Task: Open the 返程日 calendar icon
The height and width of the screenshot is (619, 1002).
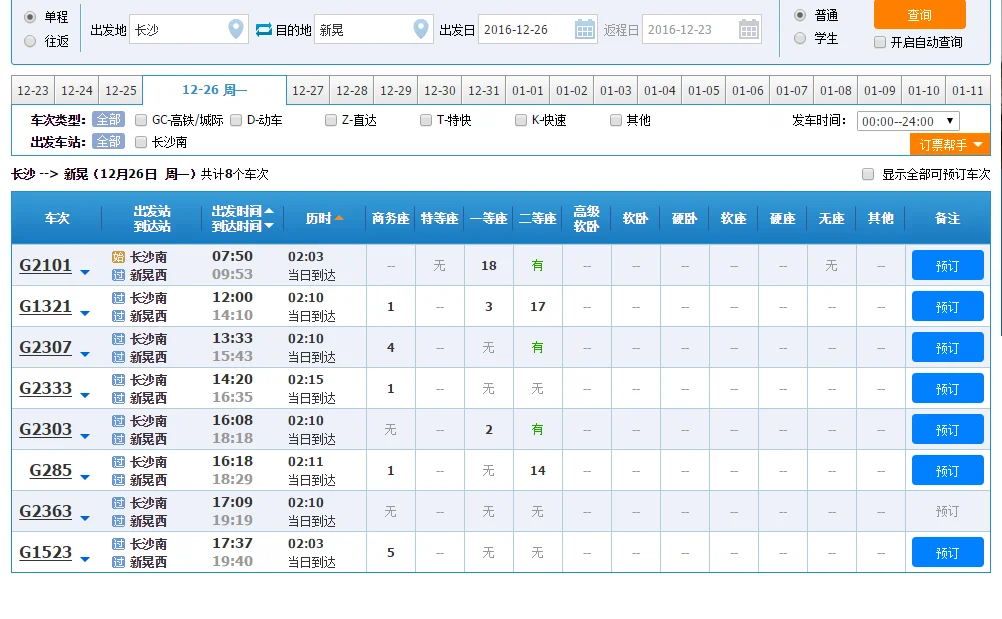Action: (x=749, y=29)
